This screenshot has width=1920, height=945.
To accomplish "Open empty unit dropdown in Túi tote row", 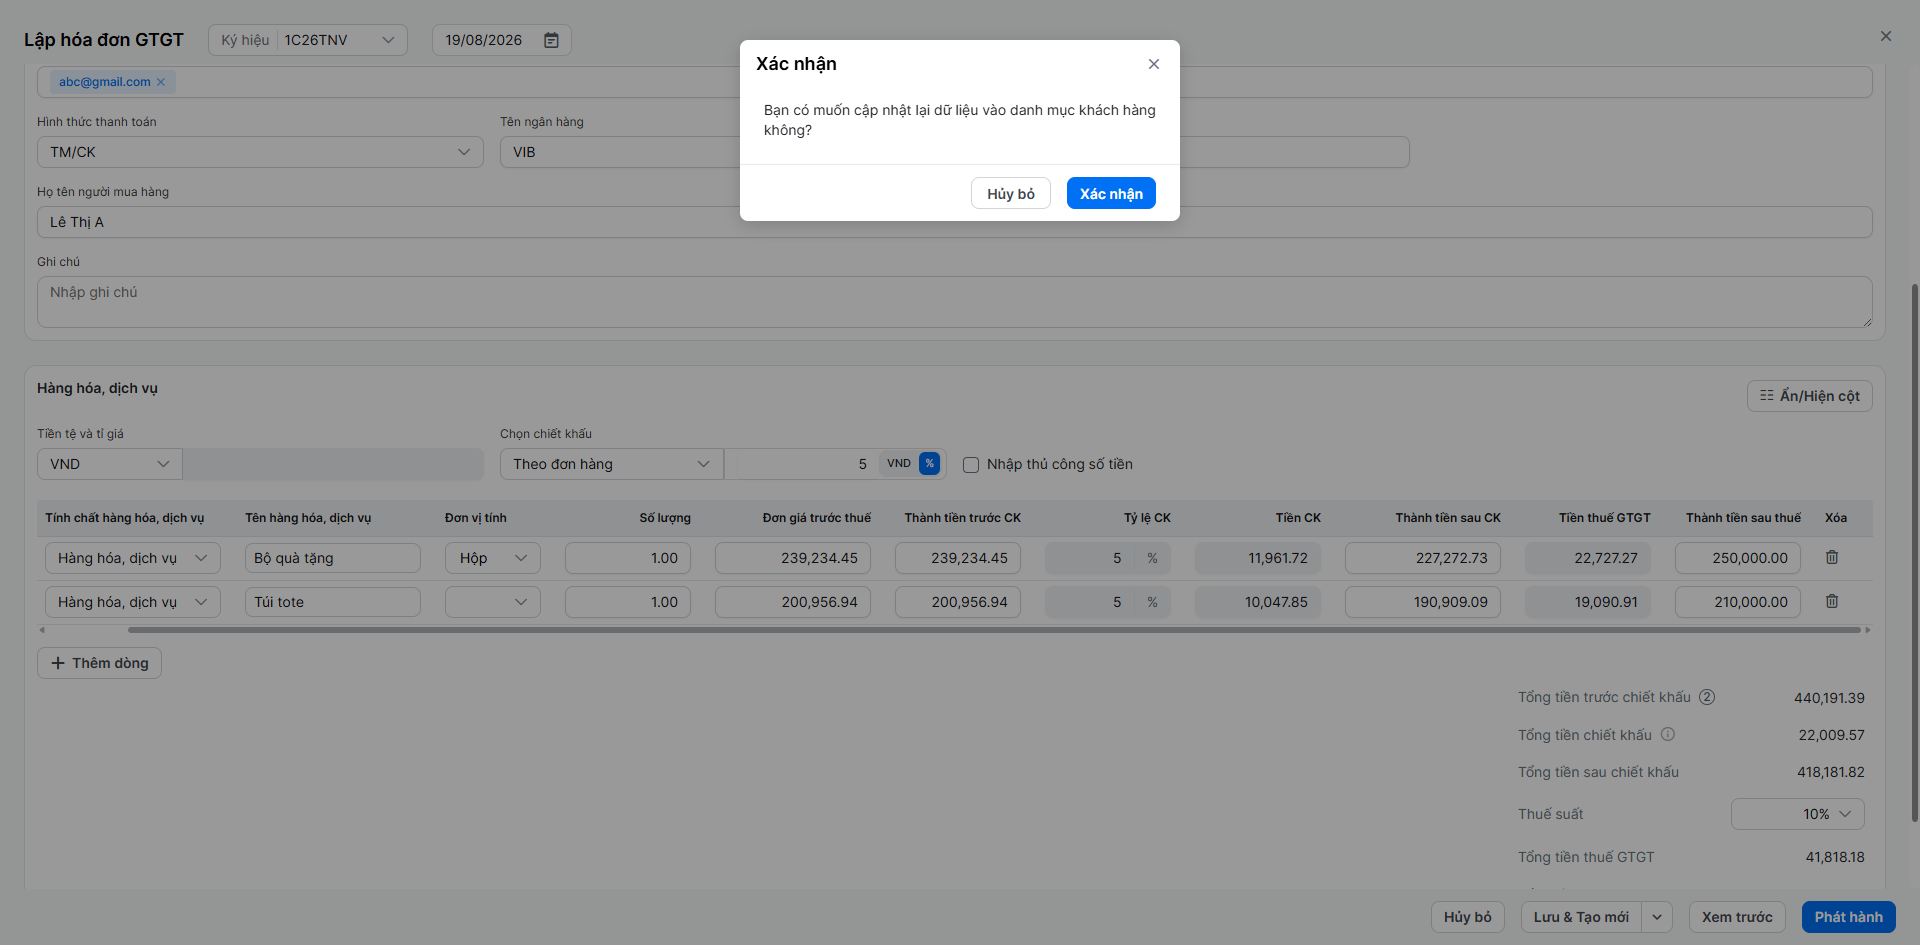I will (x=492, y=602).
